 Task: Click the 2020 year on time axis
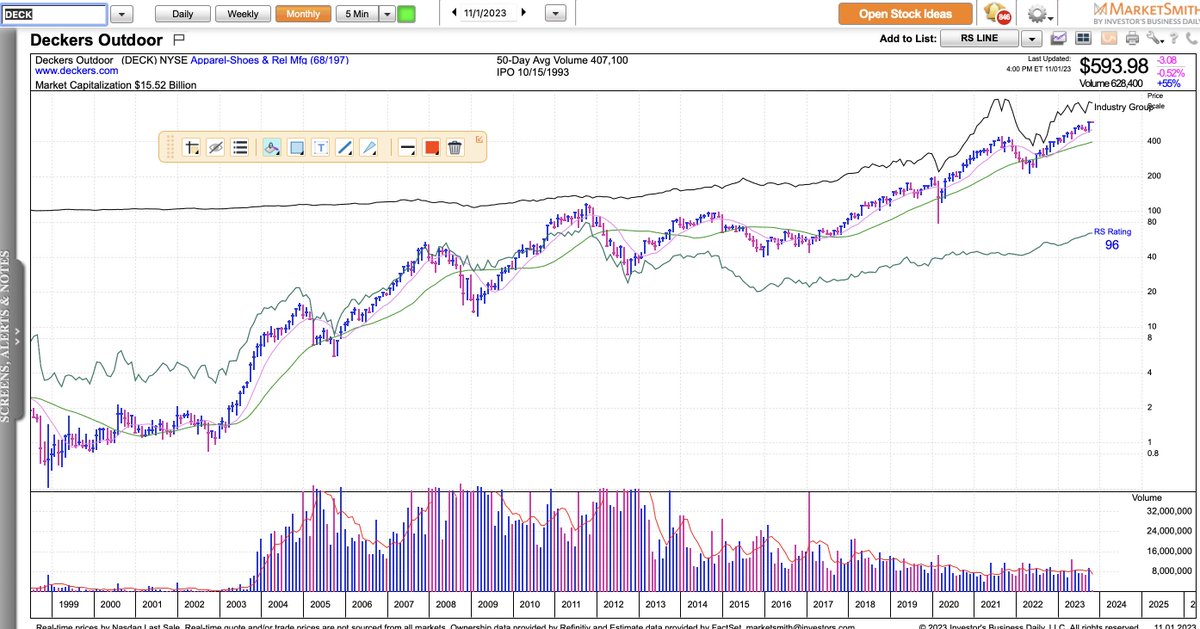pos(948,605)
